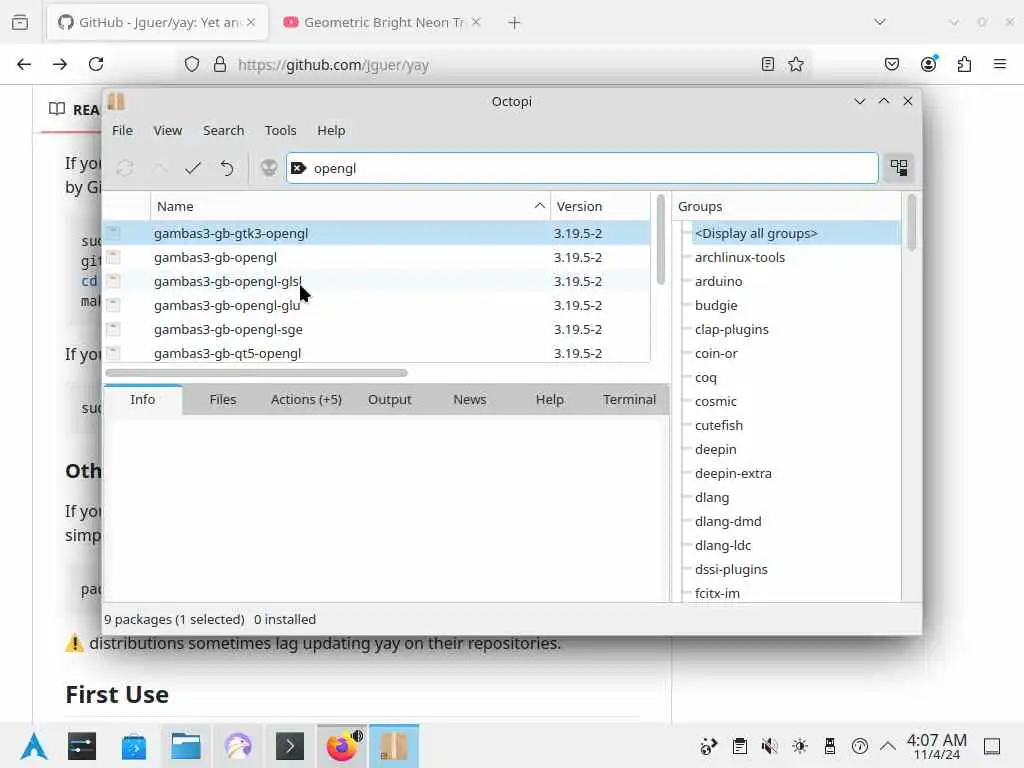
Task: Toggle the muted volume tray icon
Action: 769,746
